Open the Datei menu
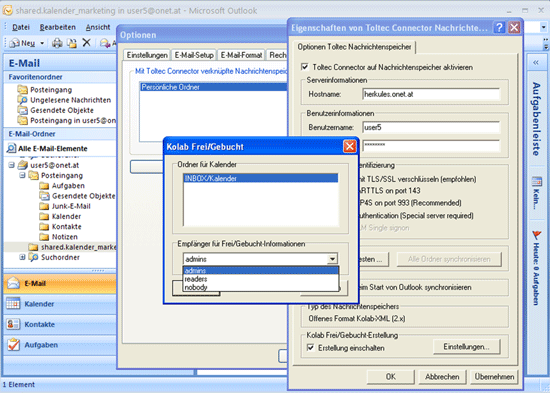The width and height of the screenshot is (550, 393). coord(21,27)
